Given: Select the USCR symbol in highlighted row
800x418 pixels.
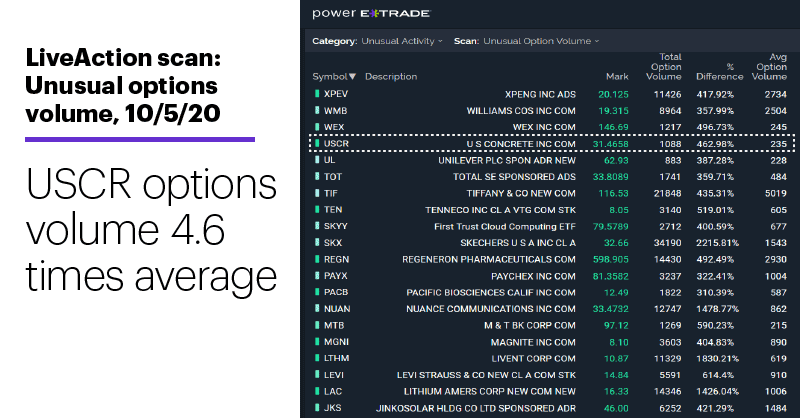Looking at the screenshot, I should tap(336, 143).
